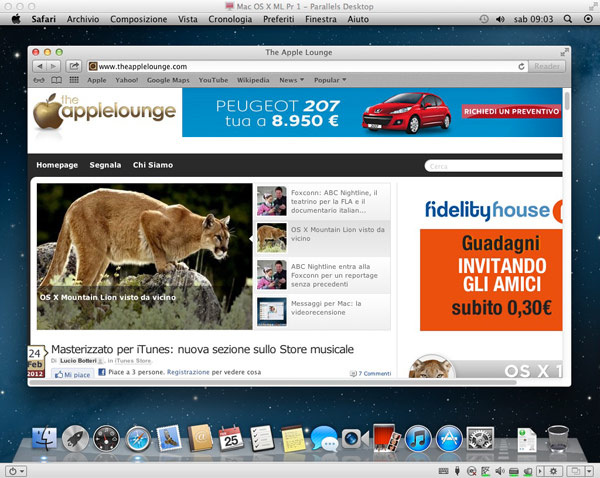Open the Safari menu
The width and height of the screenshot is (600, 478).
pos(44,19)
